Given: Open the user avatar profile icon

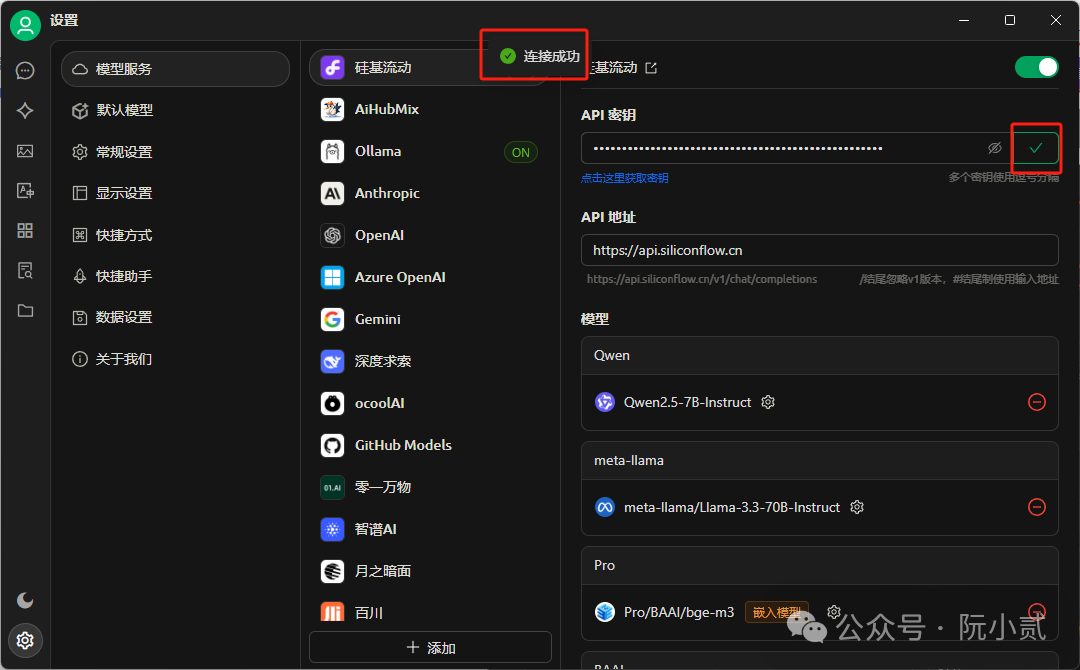Looking at the screenshot, I should [x=25, y=25].
